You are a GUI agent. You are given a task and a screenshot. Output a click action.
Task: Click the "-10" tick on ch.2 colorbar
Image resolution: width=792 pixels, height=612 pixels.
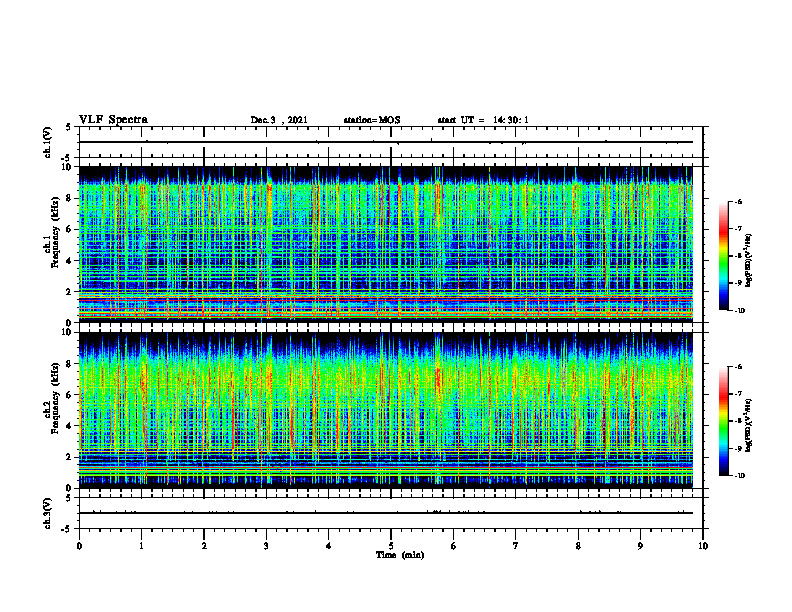[739, 476]
